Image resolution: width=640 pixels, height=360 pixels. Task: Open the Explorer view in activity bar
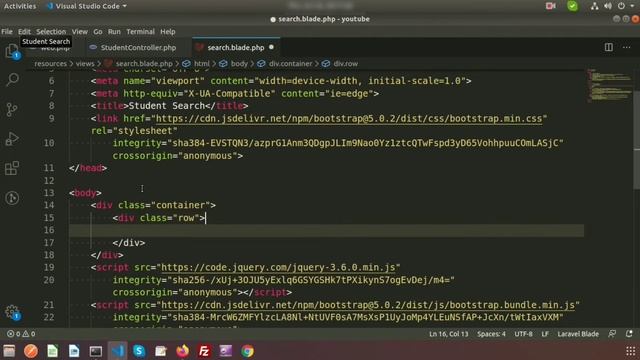12,51
